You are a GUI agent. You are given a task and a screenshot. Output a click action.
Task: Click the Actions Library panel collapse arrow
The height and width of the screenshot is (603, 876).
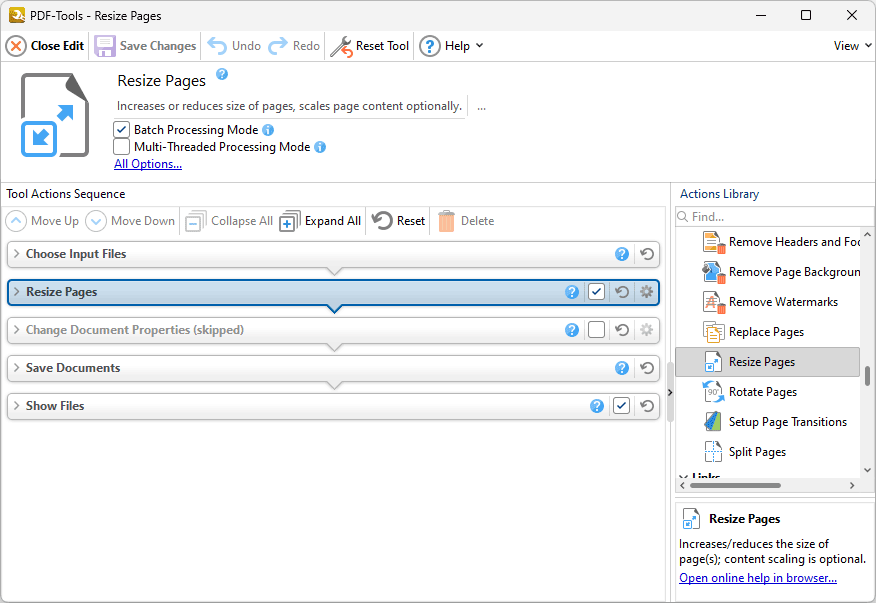point(670,393)
